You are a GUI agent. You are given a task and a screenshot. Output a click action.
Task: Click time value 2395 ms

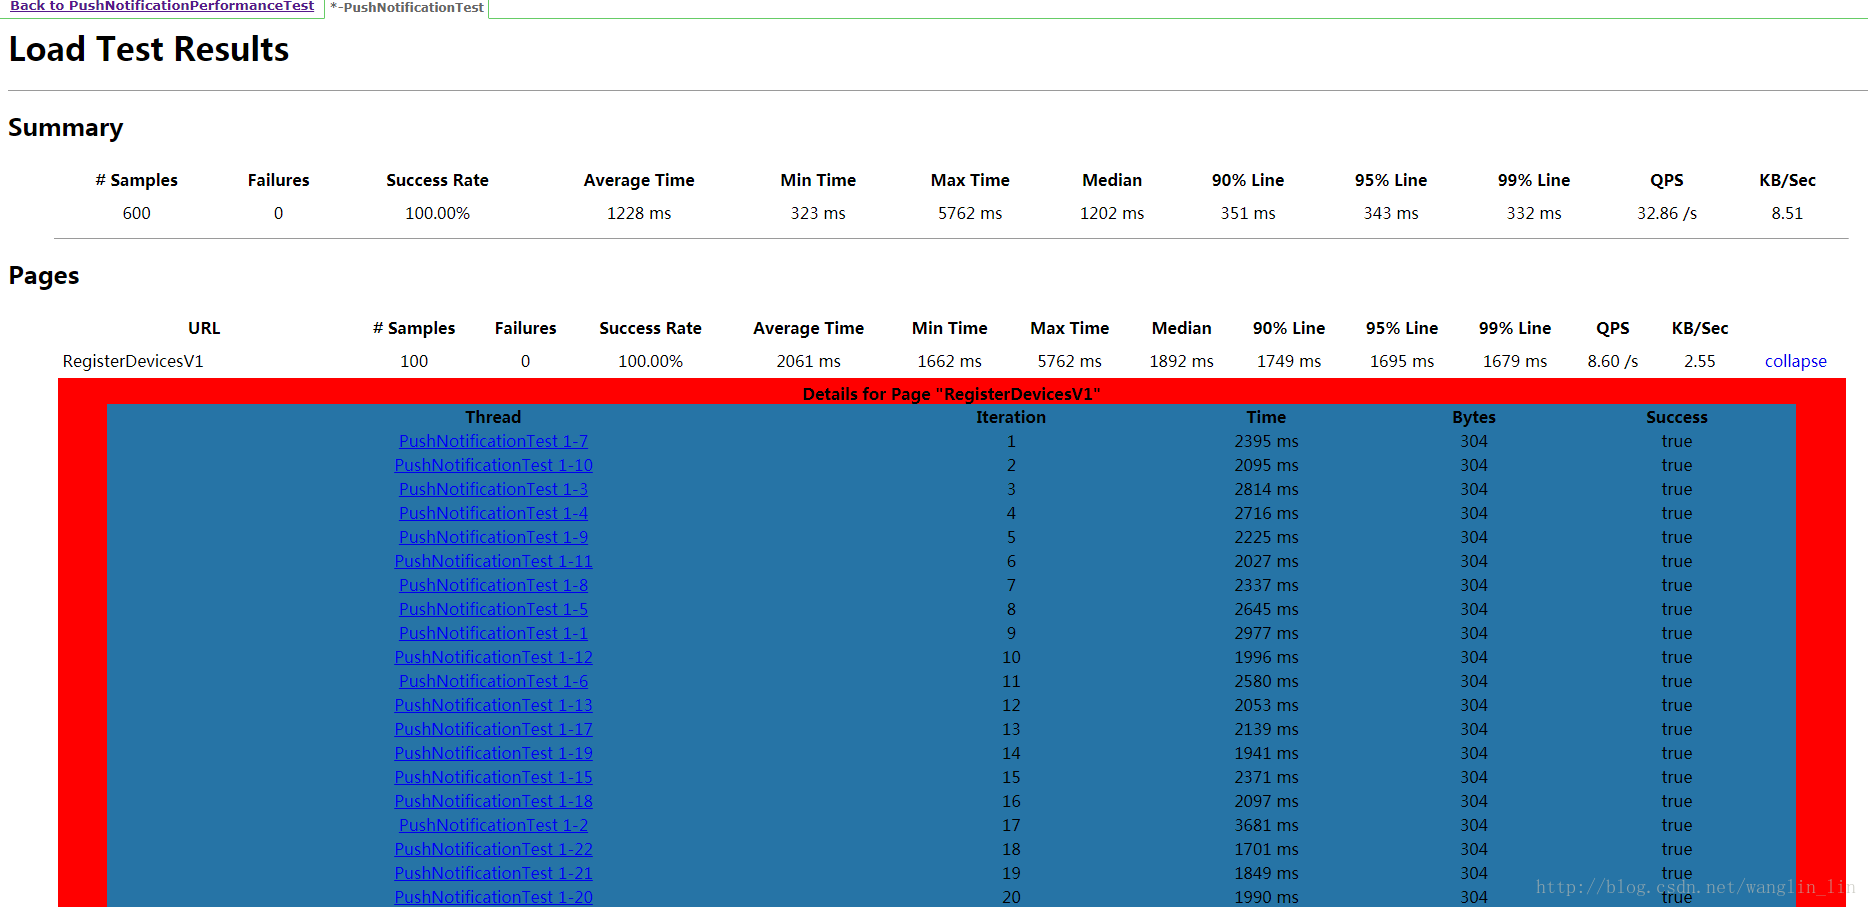pos(1266,441)
